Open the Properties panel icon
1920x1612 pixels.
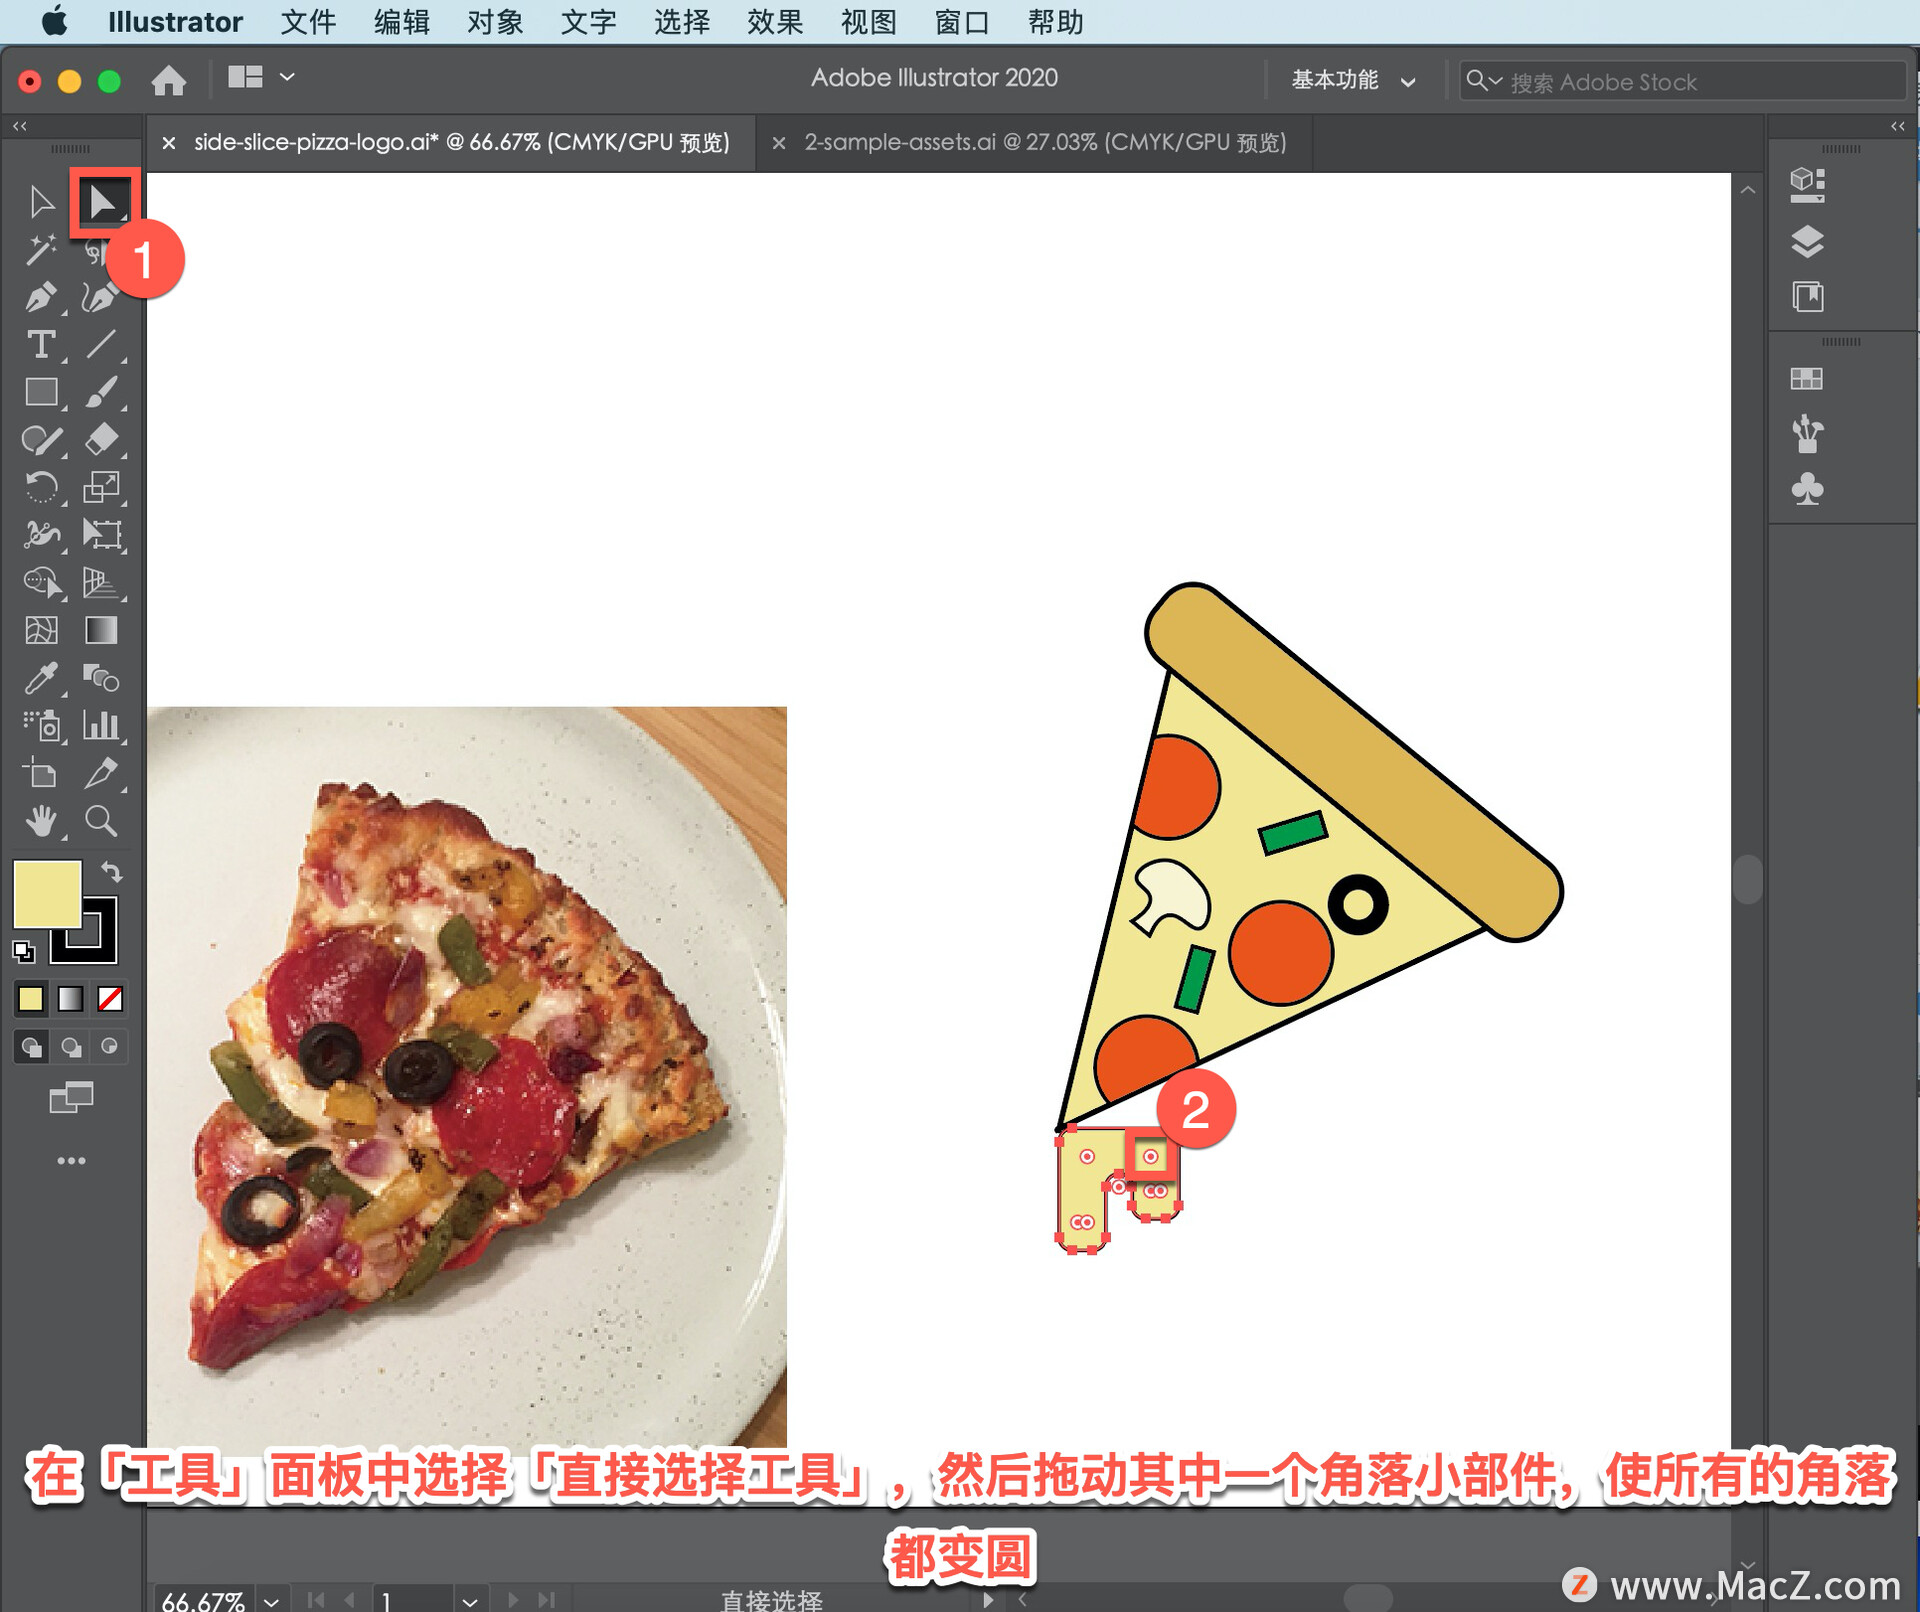point(1807,185)
